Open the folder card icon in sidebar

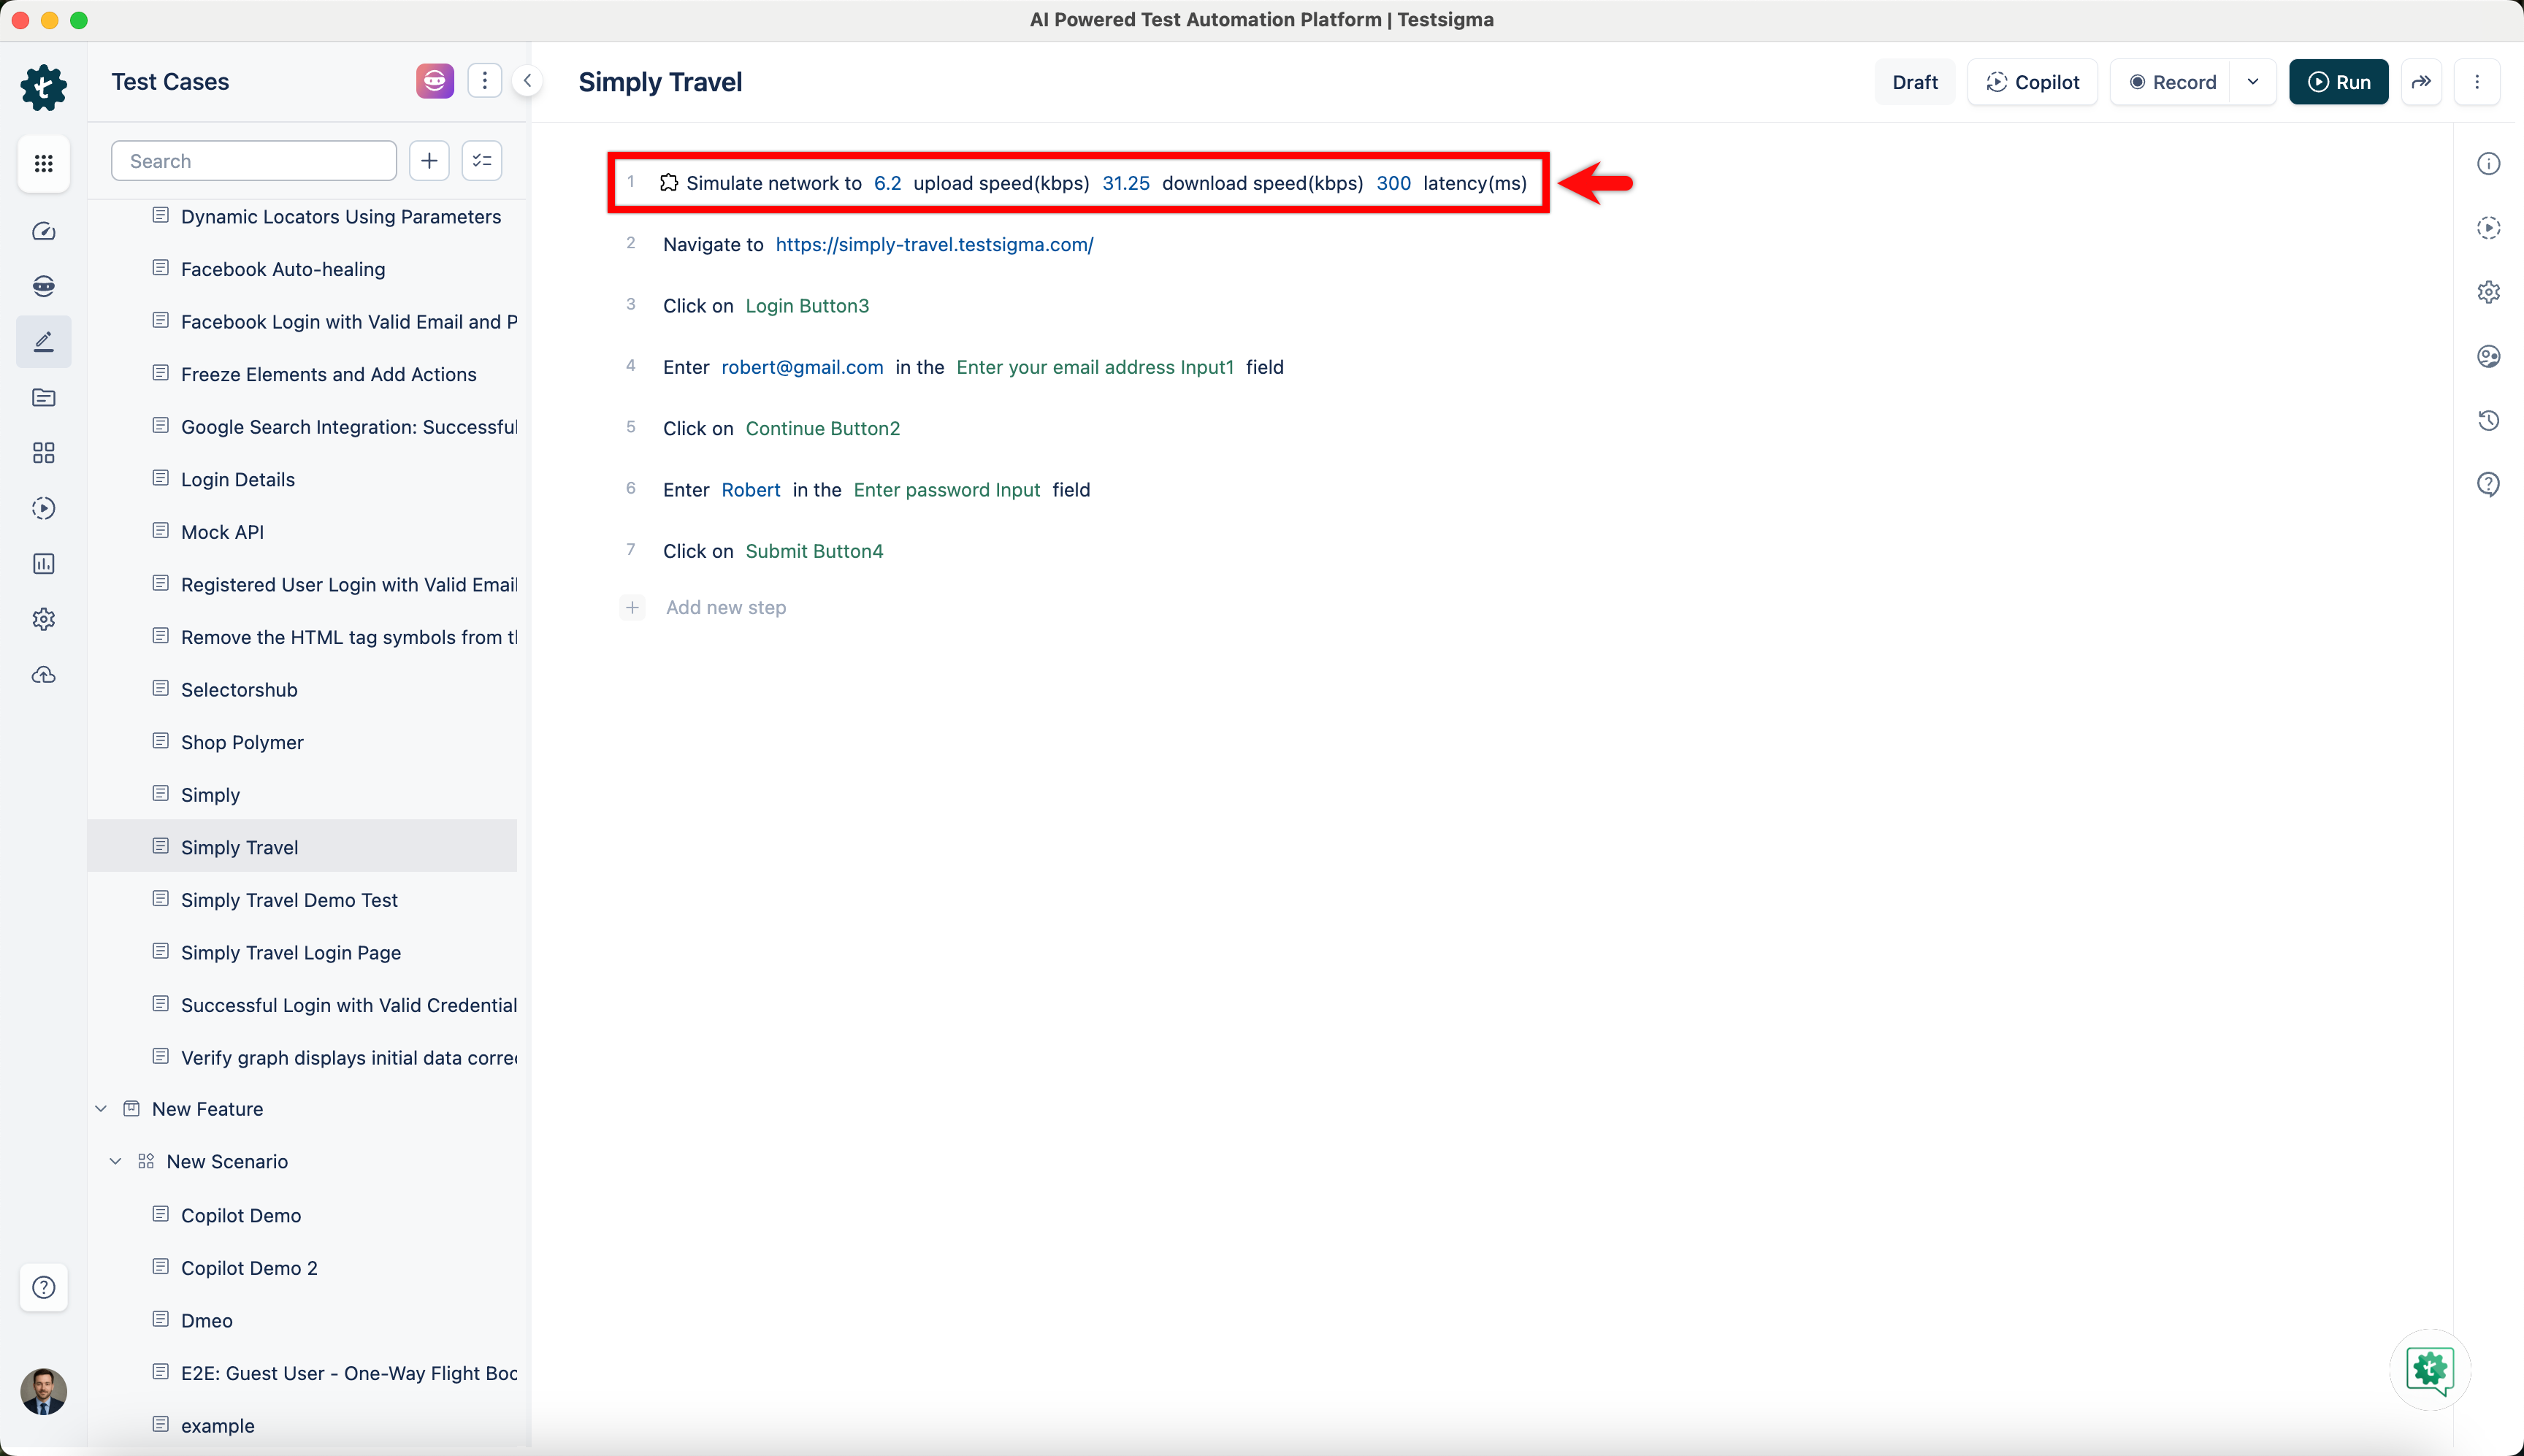coord(44,397)
